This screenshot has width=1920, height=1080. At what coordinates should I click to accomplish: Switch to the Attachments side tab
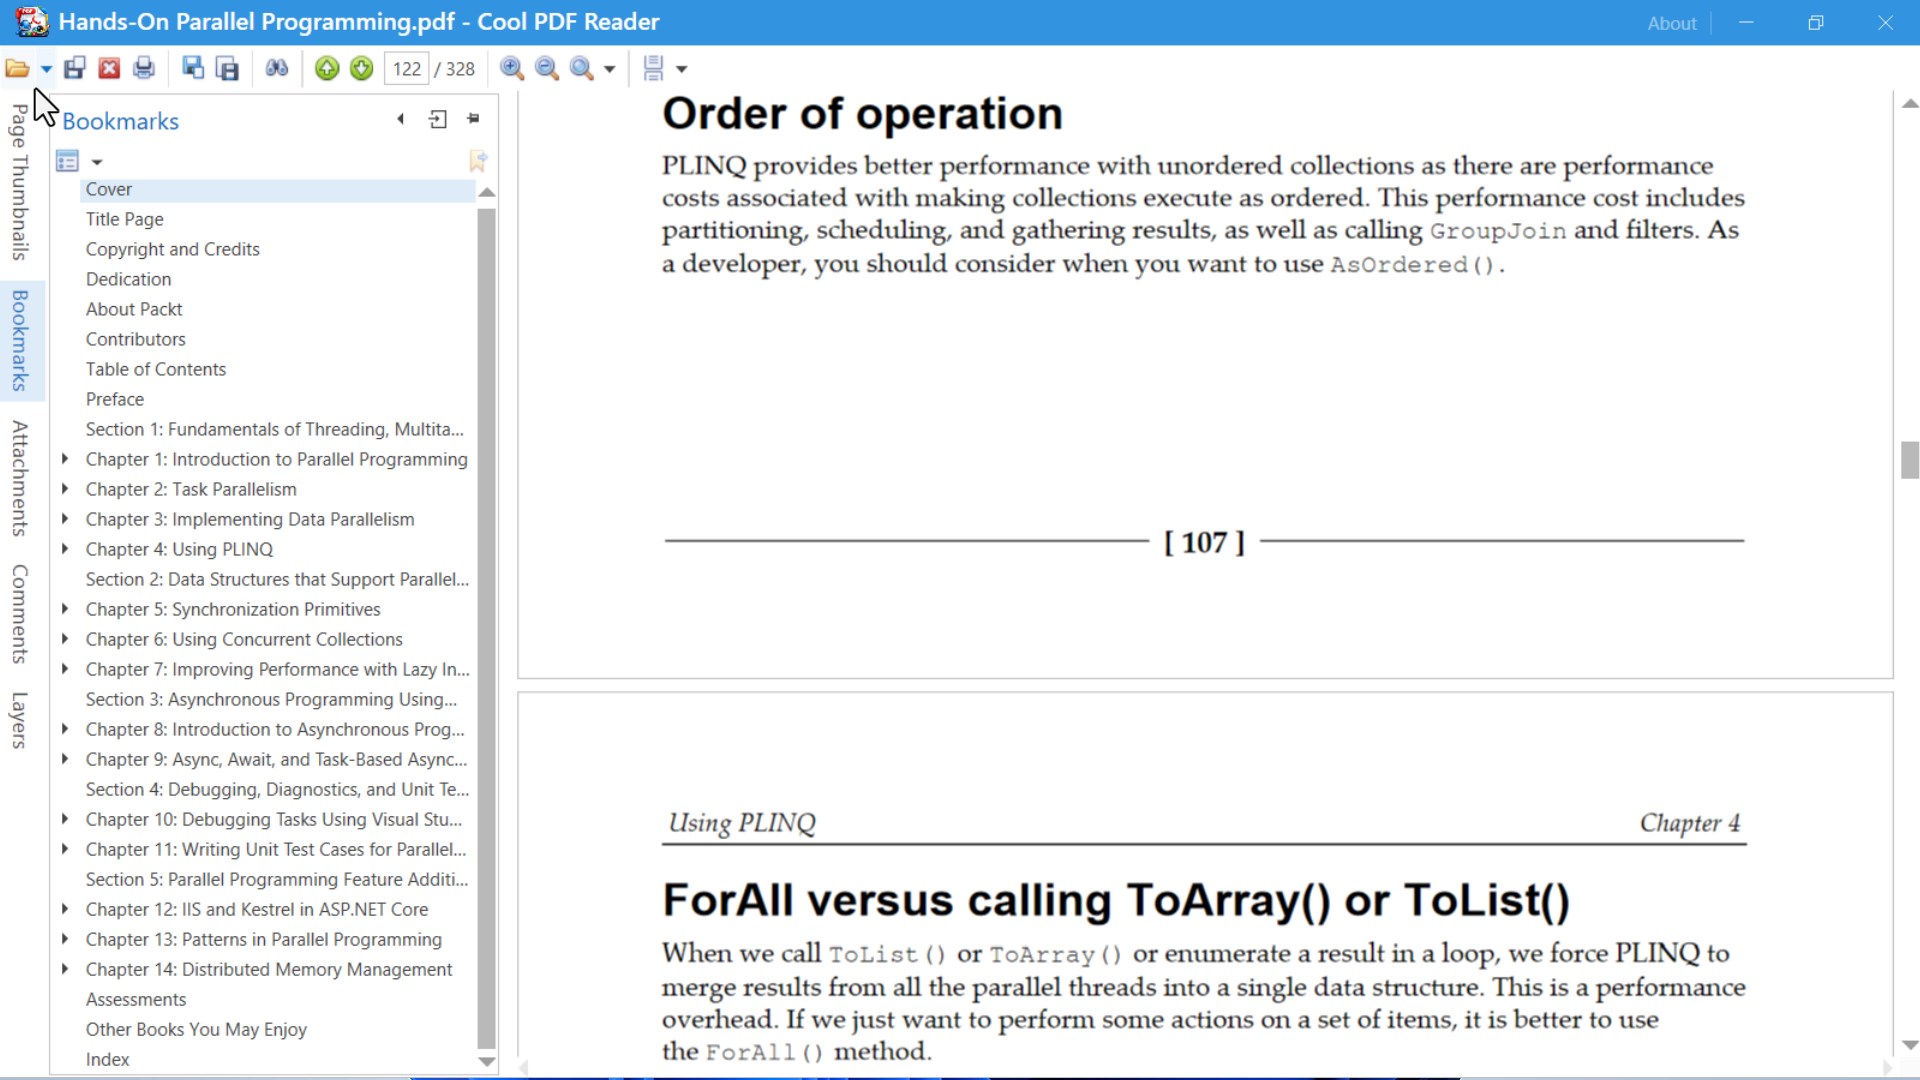pos(19,478)
